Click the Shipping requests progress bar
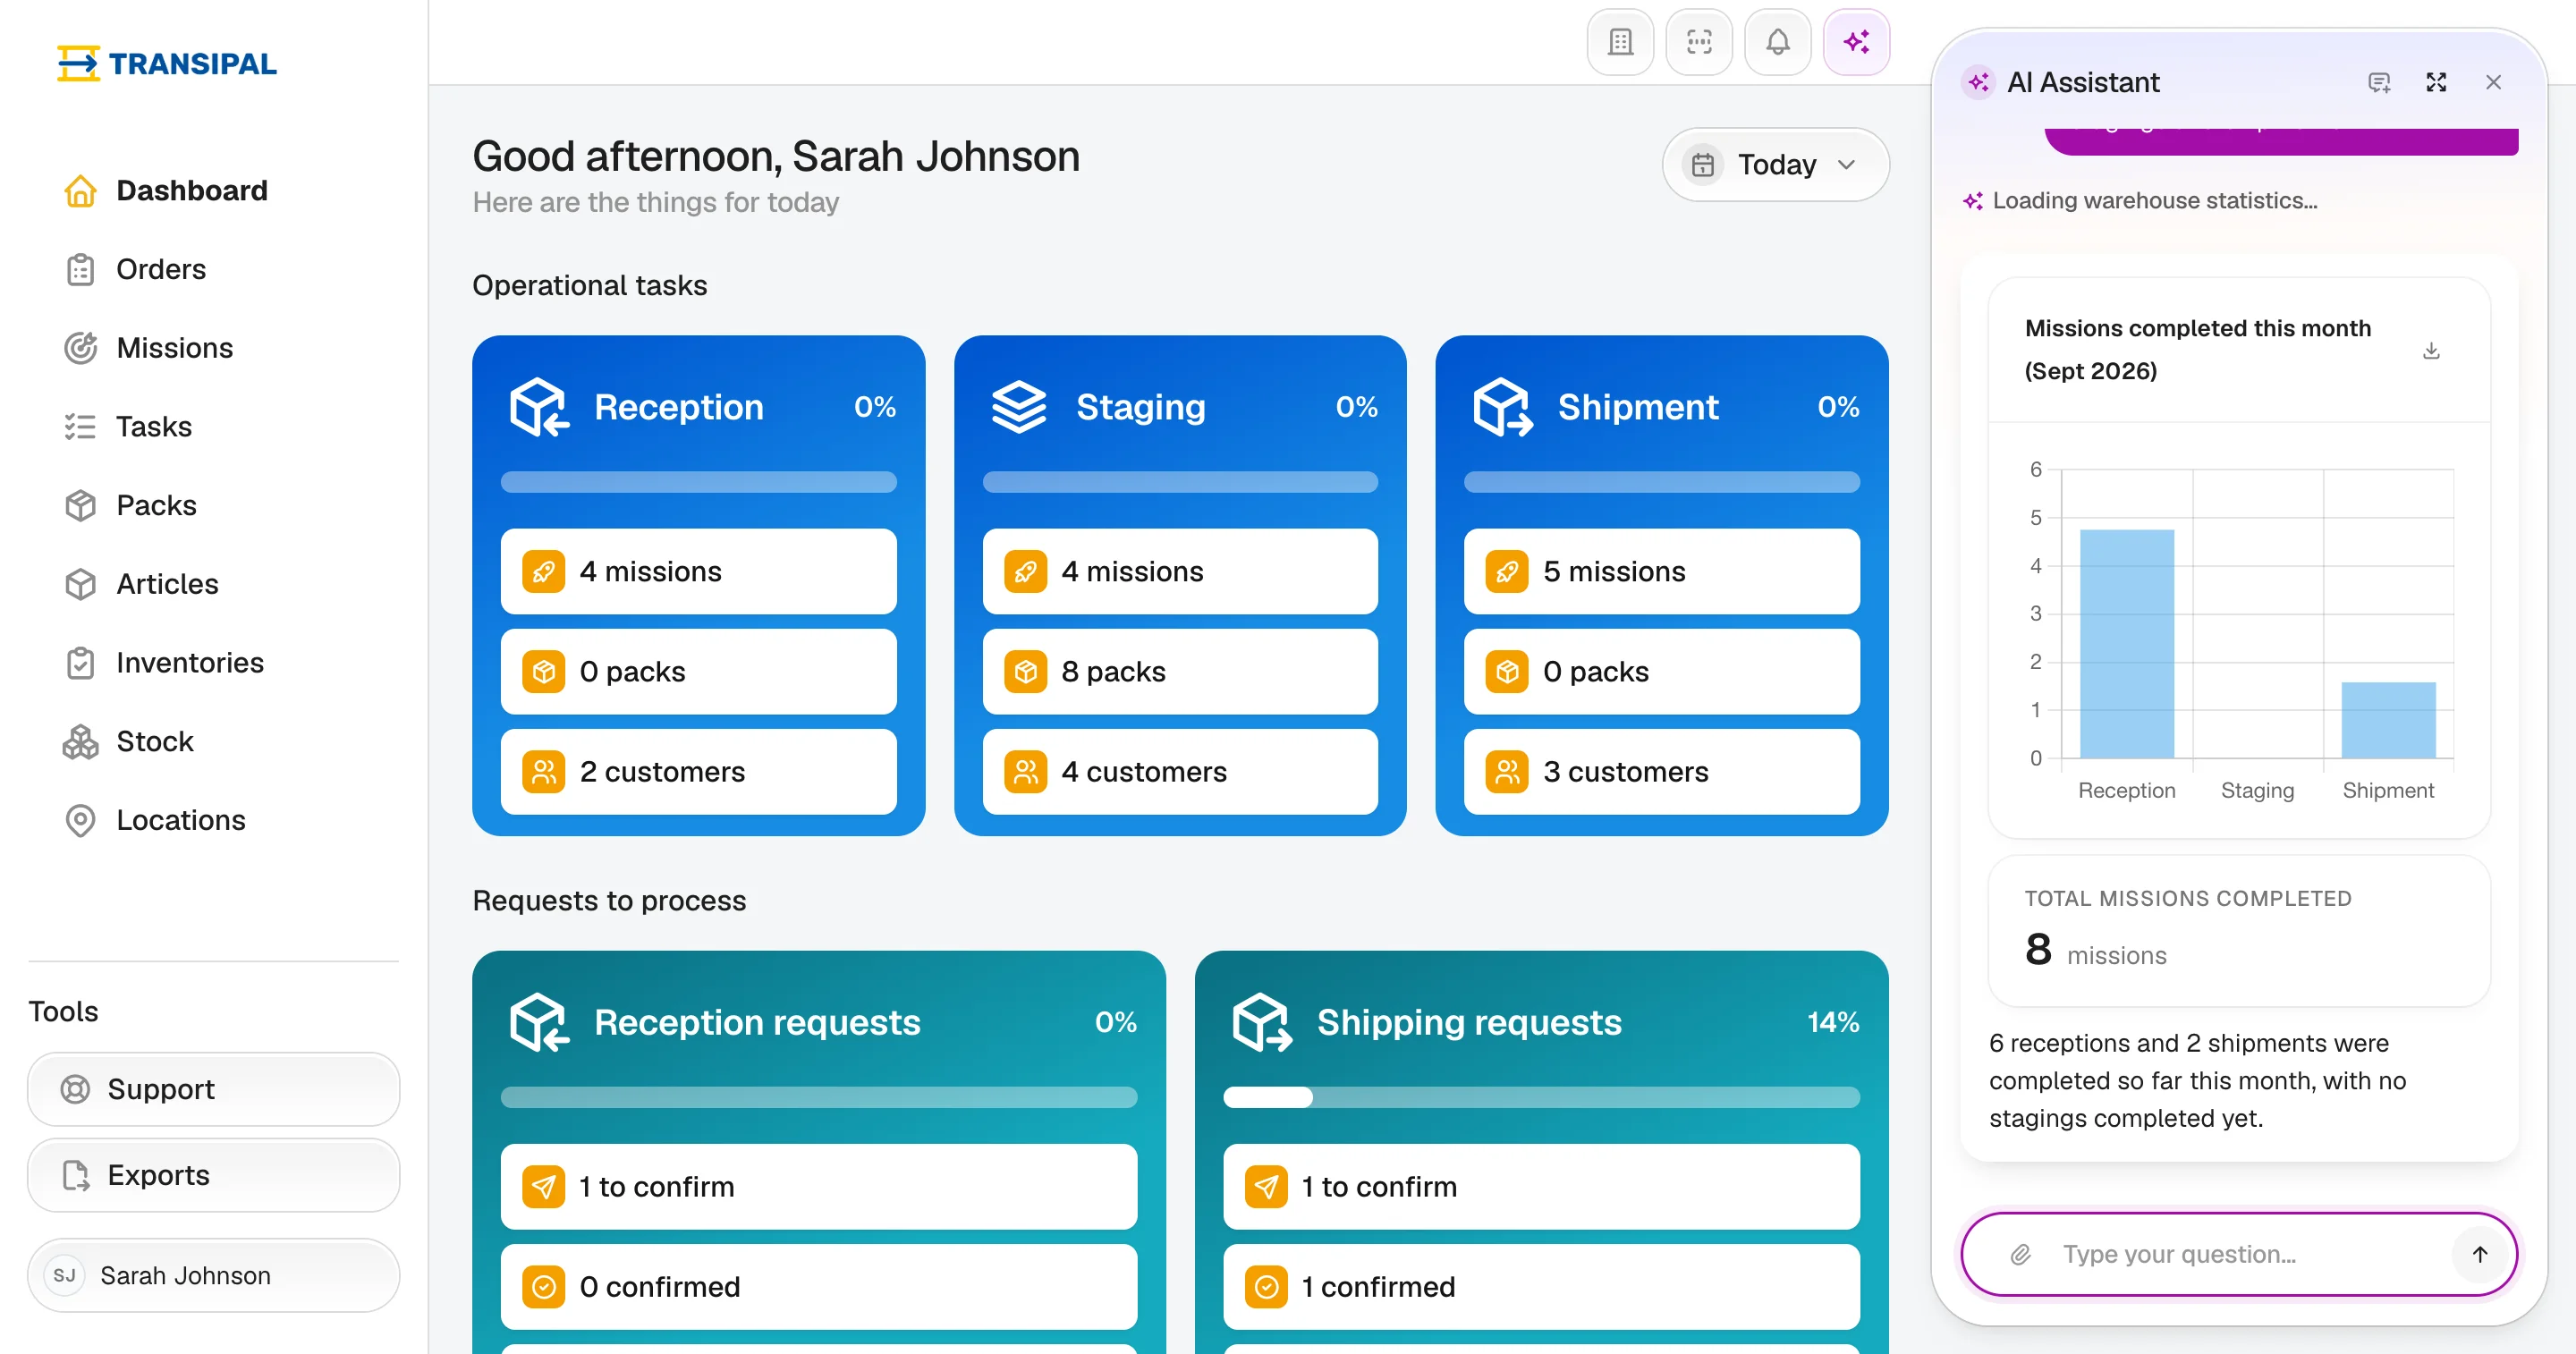The height and width of the screenshot is (1354, 2576). pos(1541,1097)
